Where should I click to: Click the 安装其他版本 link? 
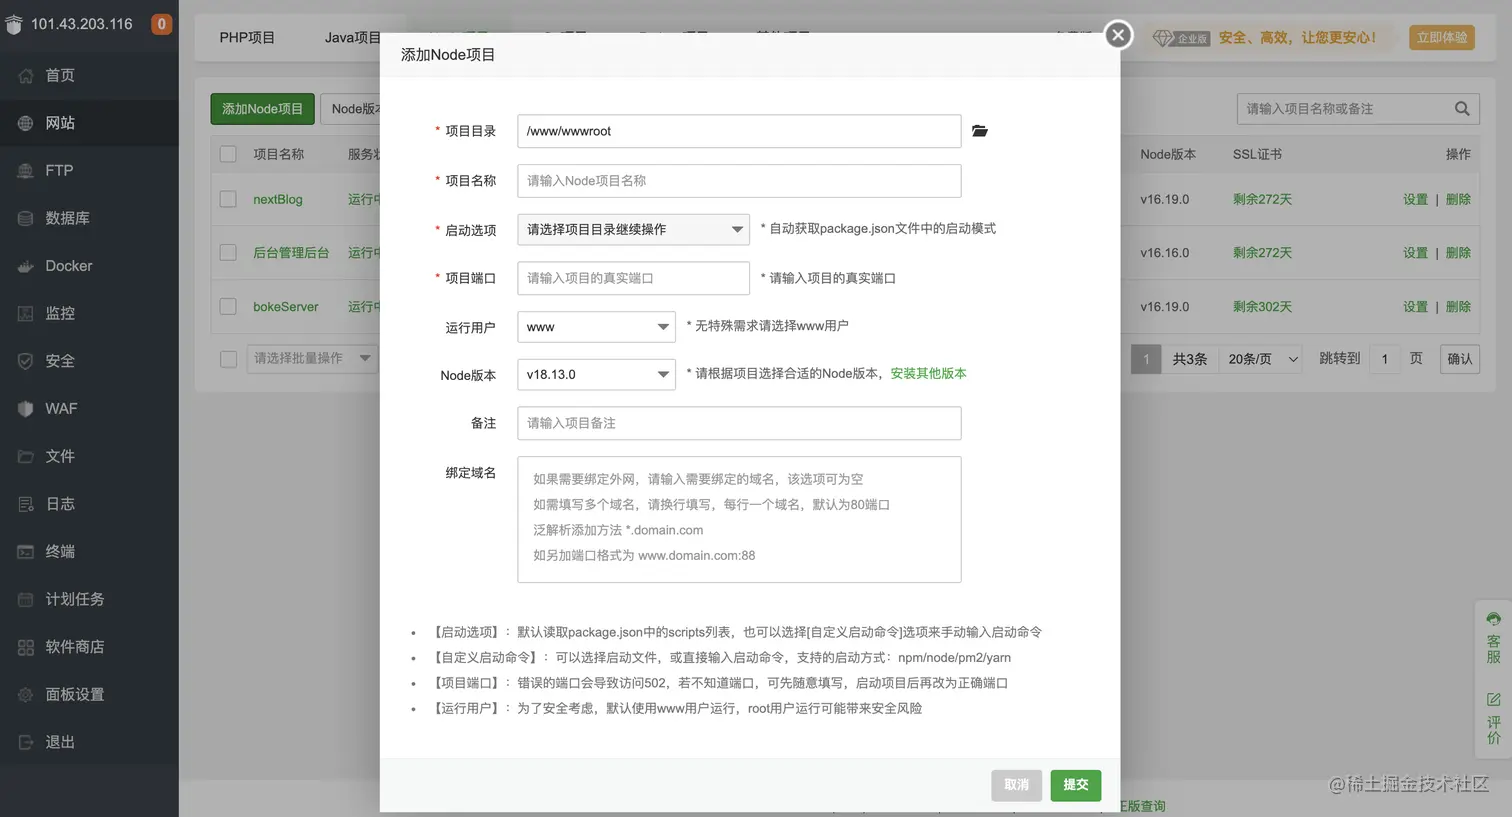[x=928, y=374]
